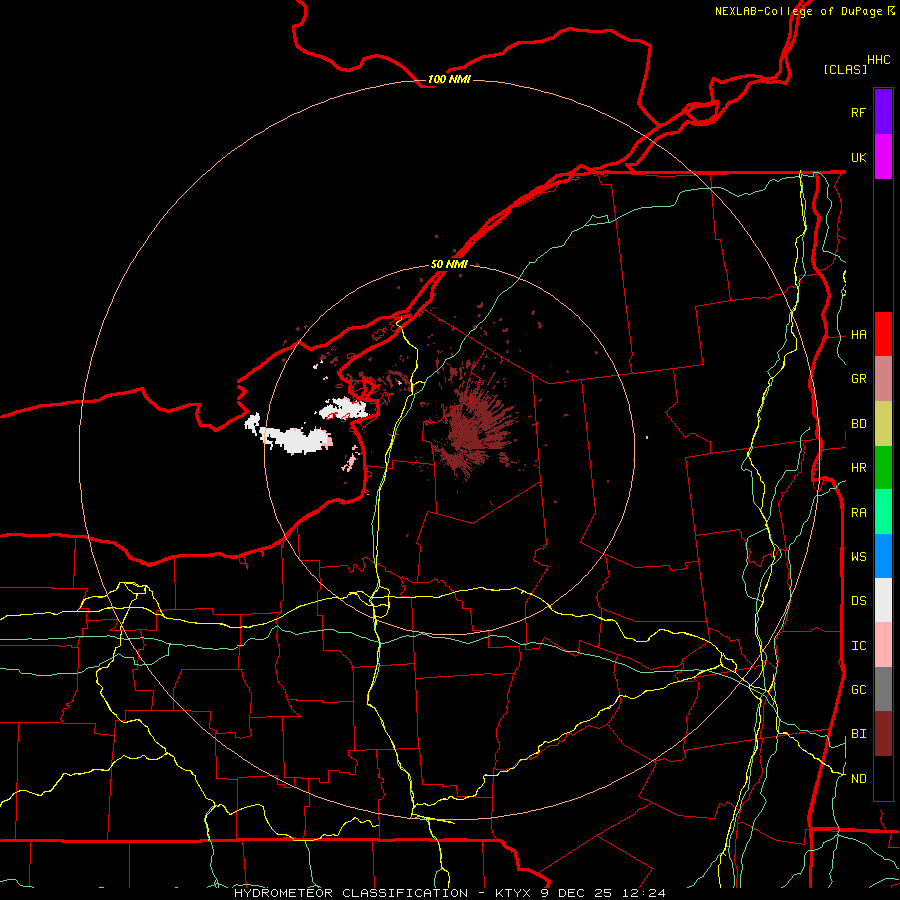Click the RF legend label
This screenshot has width=900, height=900.
[859, 112]
